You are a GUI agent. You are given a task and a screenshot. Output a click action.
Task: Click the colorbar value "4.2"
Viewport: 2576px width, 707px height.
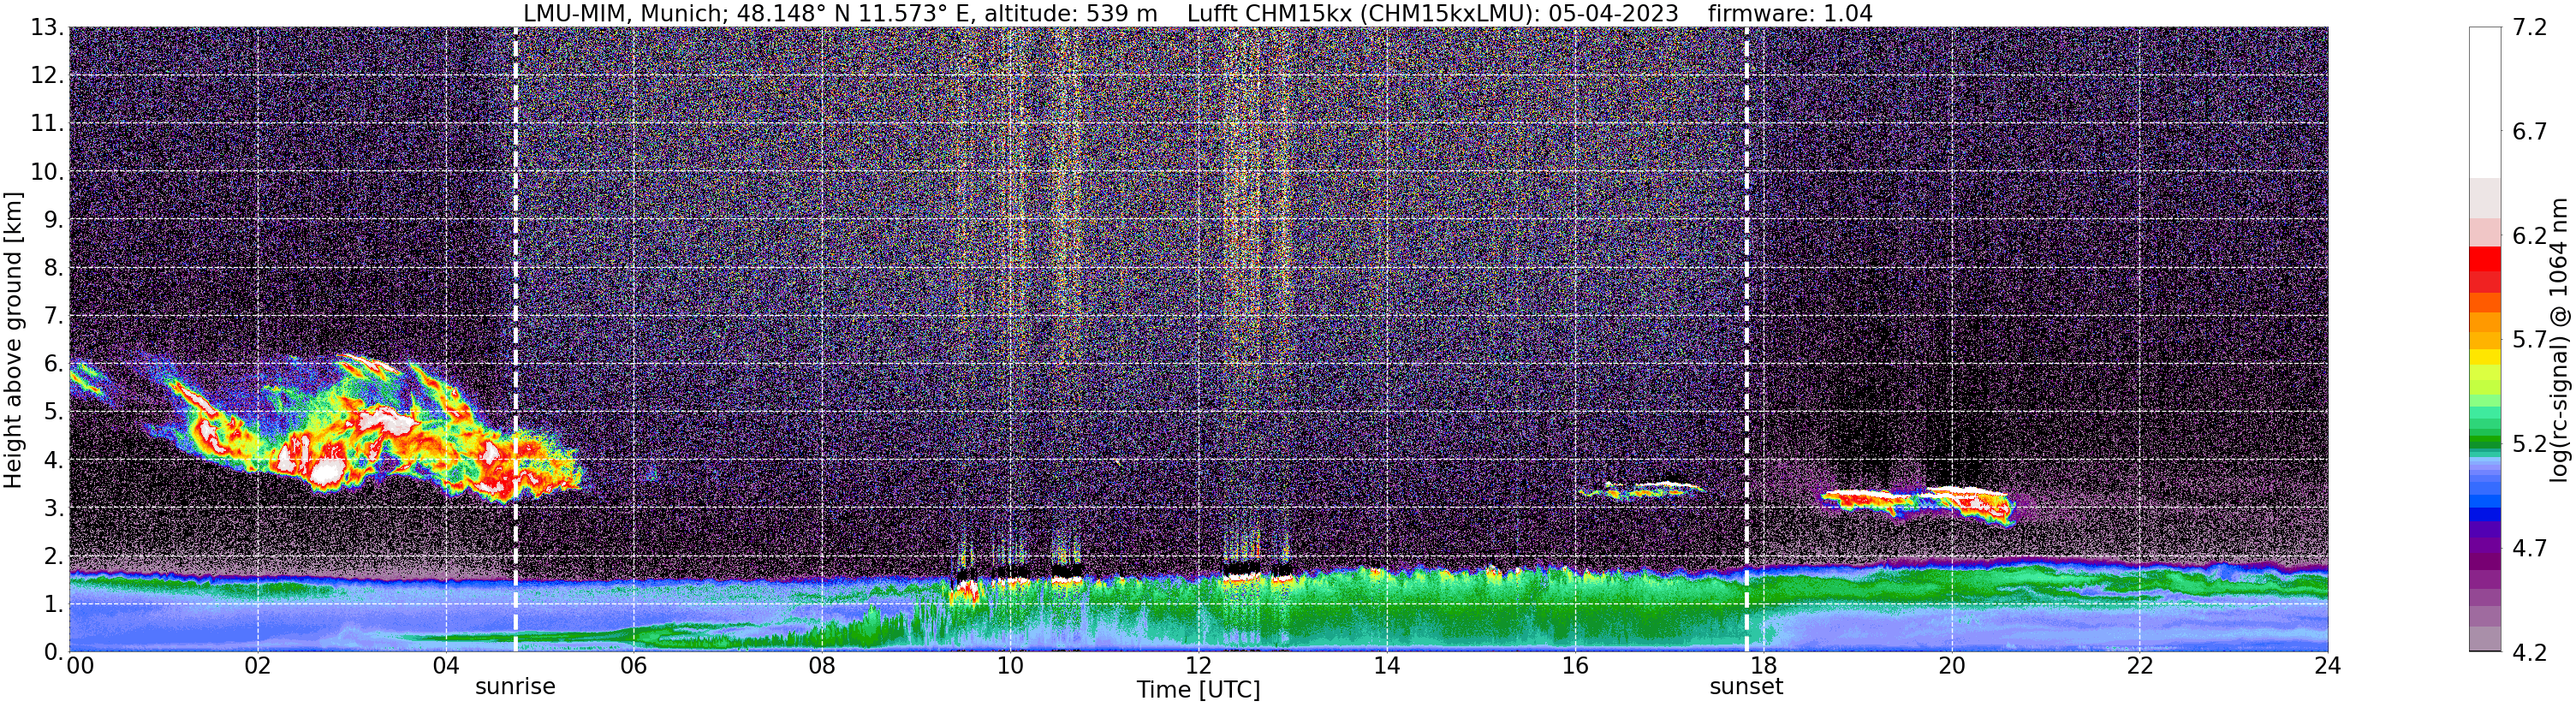click(2531, 652)
